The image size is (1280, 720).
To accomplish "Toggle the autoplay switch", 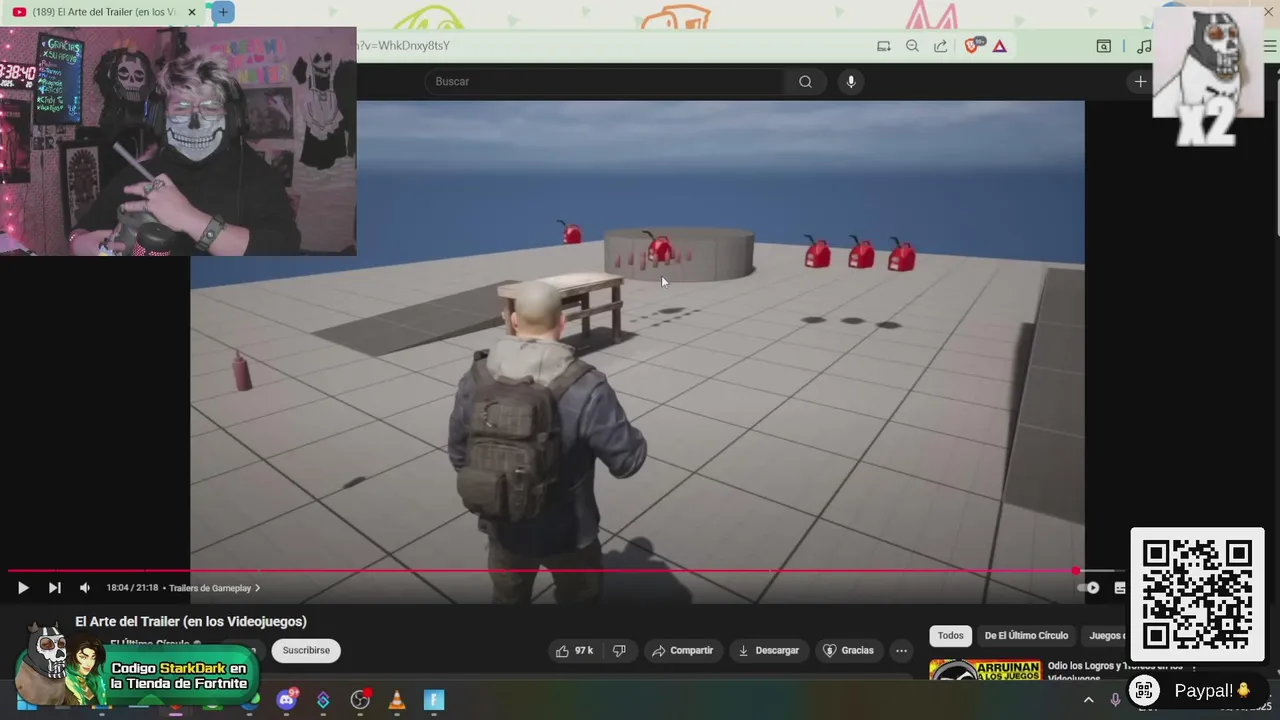I will pos(1089,588).
